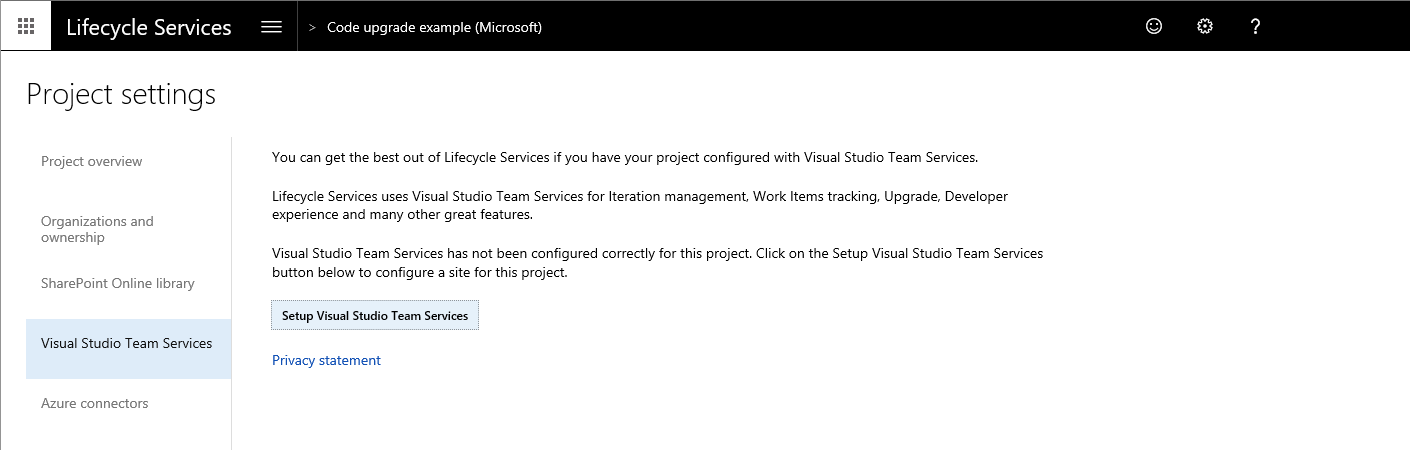Click the paragraph mentioning Iteration management and Work Items
Screen dimensions: 1410x450
640,206
